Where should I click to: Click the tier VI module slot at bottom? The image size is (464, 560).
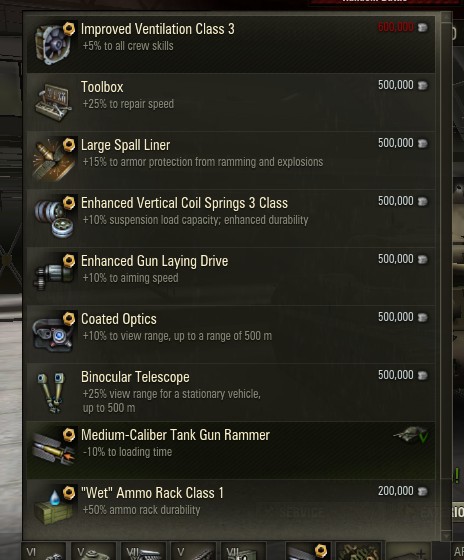[44, 551]
